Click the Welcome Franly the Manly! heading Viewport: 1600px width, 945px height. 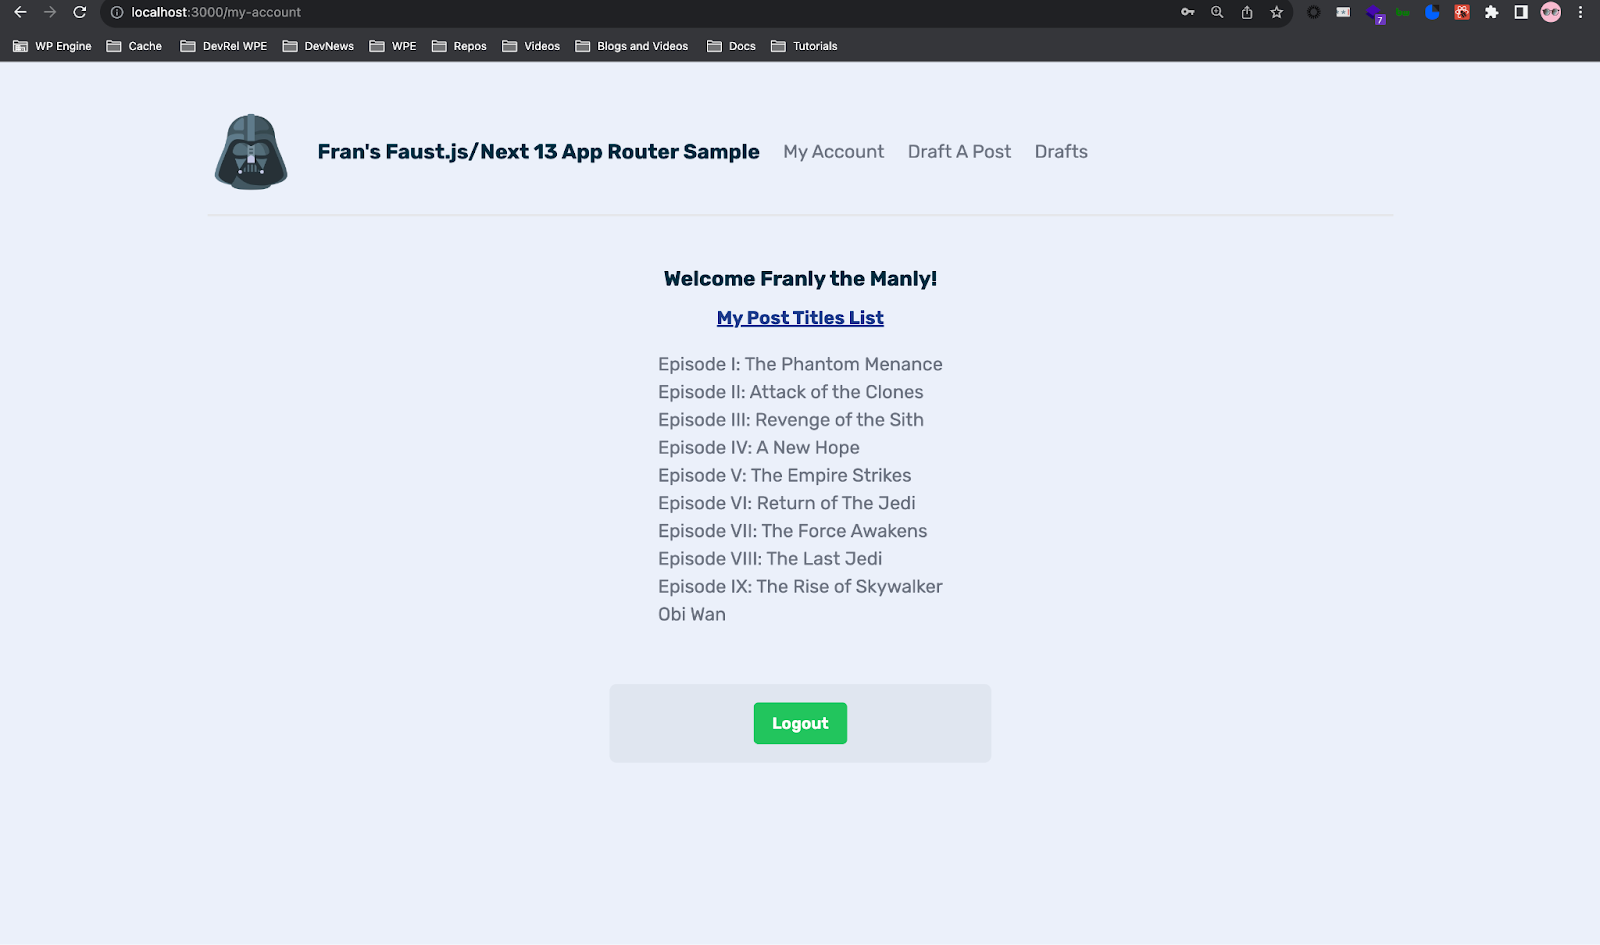(x=800, y=279)
